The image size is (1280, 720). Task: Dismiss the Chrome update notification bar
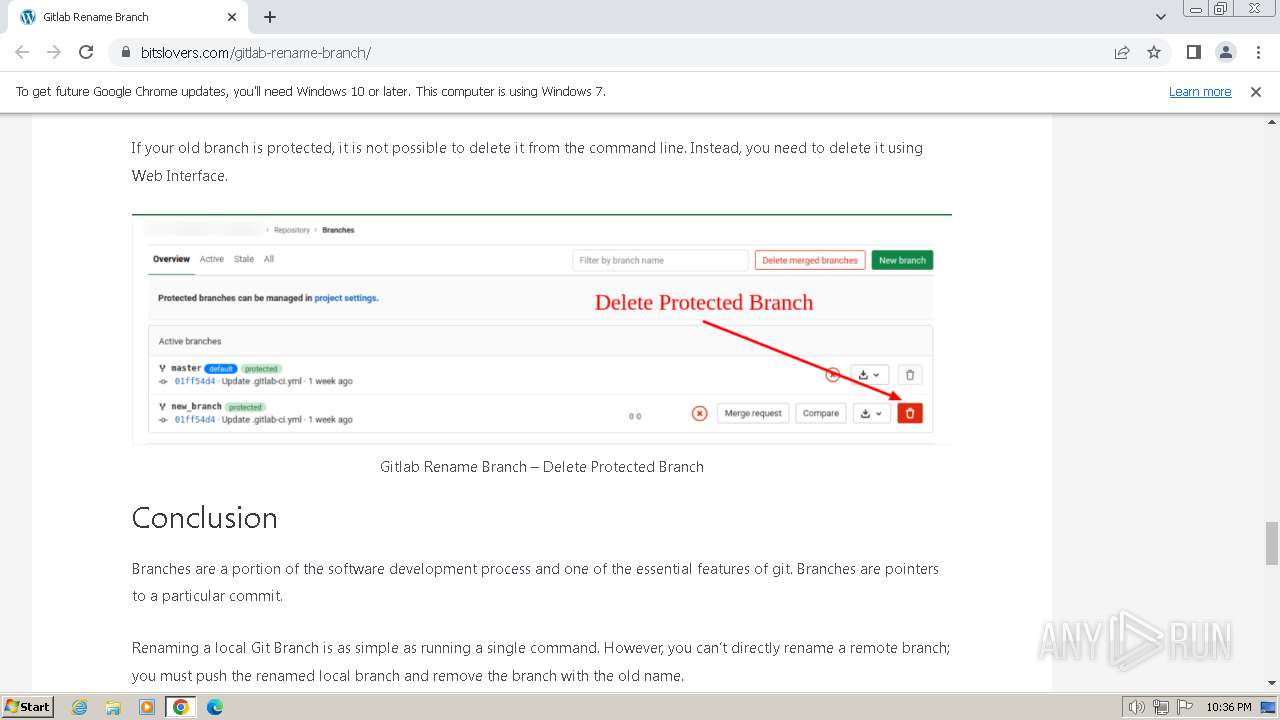coord(1256,91)
